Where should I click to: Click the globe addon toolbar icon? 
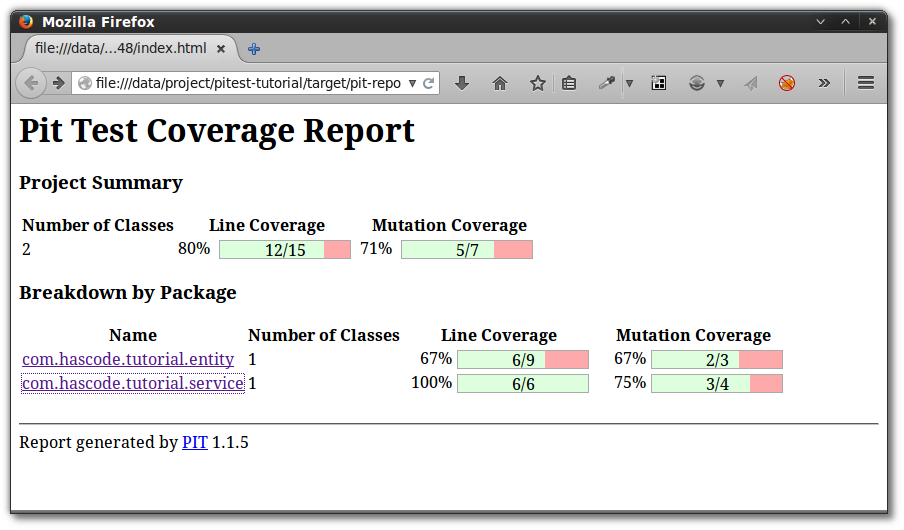[x=696, y=83]
